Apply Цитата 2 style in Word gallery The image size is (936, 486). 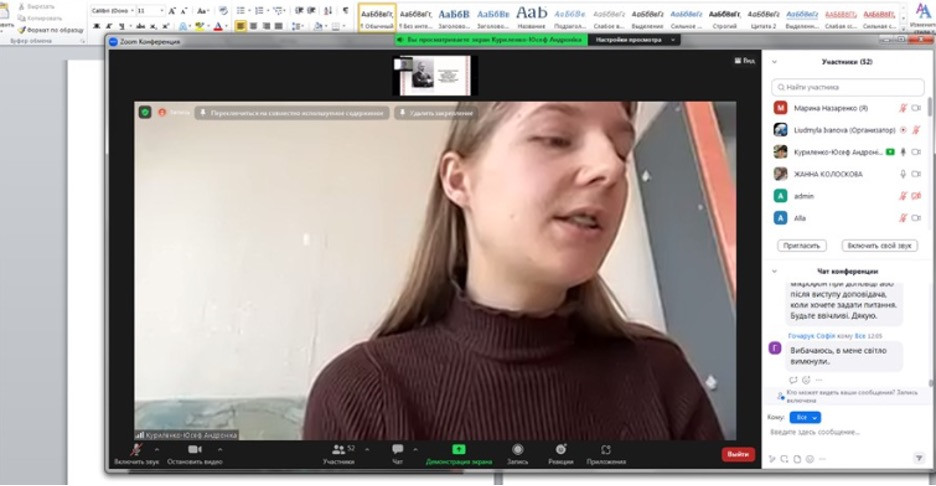763,17
